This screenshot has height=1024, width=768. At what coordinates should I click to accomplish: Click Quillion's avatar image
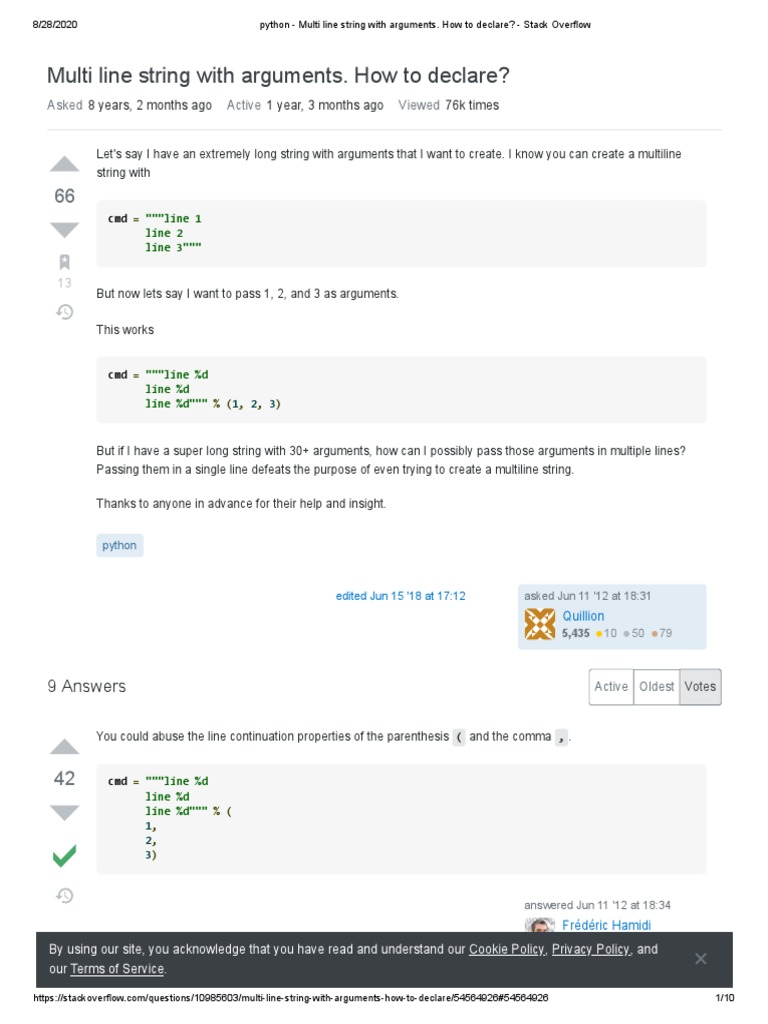pyautogui.click(x=540, y=624)
